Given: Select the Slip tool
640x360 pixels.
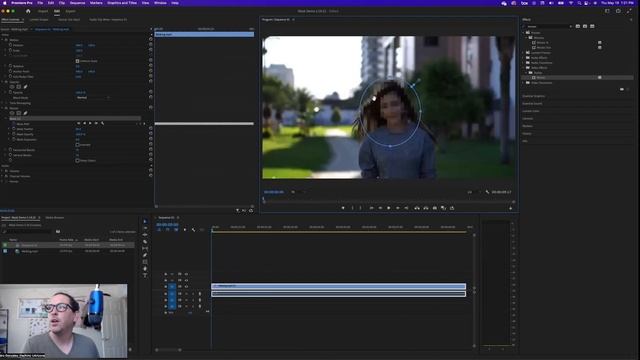Looking at the screenshot, I should pos(145,248).
